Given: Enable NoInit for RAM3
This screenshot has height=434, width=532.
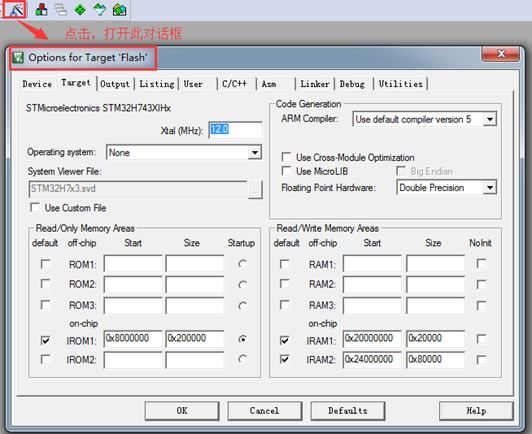Looking at the screenshot, I should (481, 305).
